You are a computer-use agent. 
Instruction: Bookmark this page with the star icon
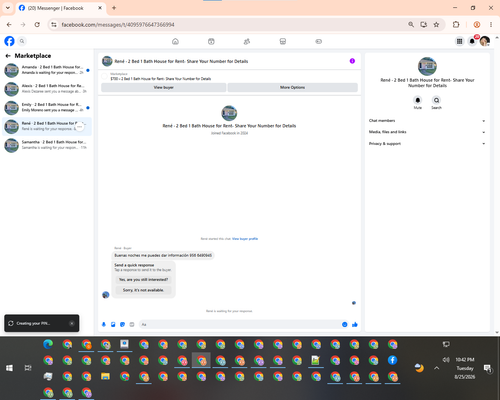click(x=436, y=24)
